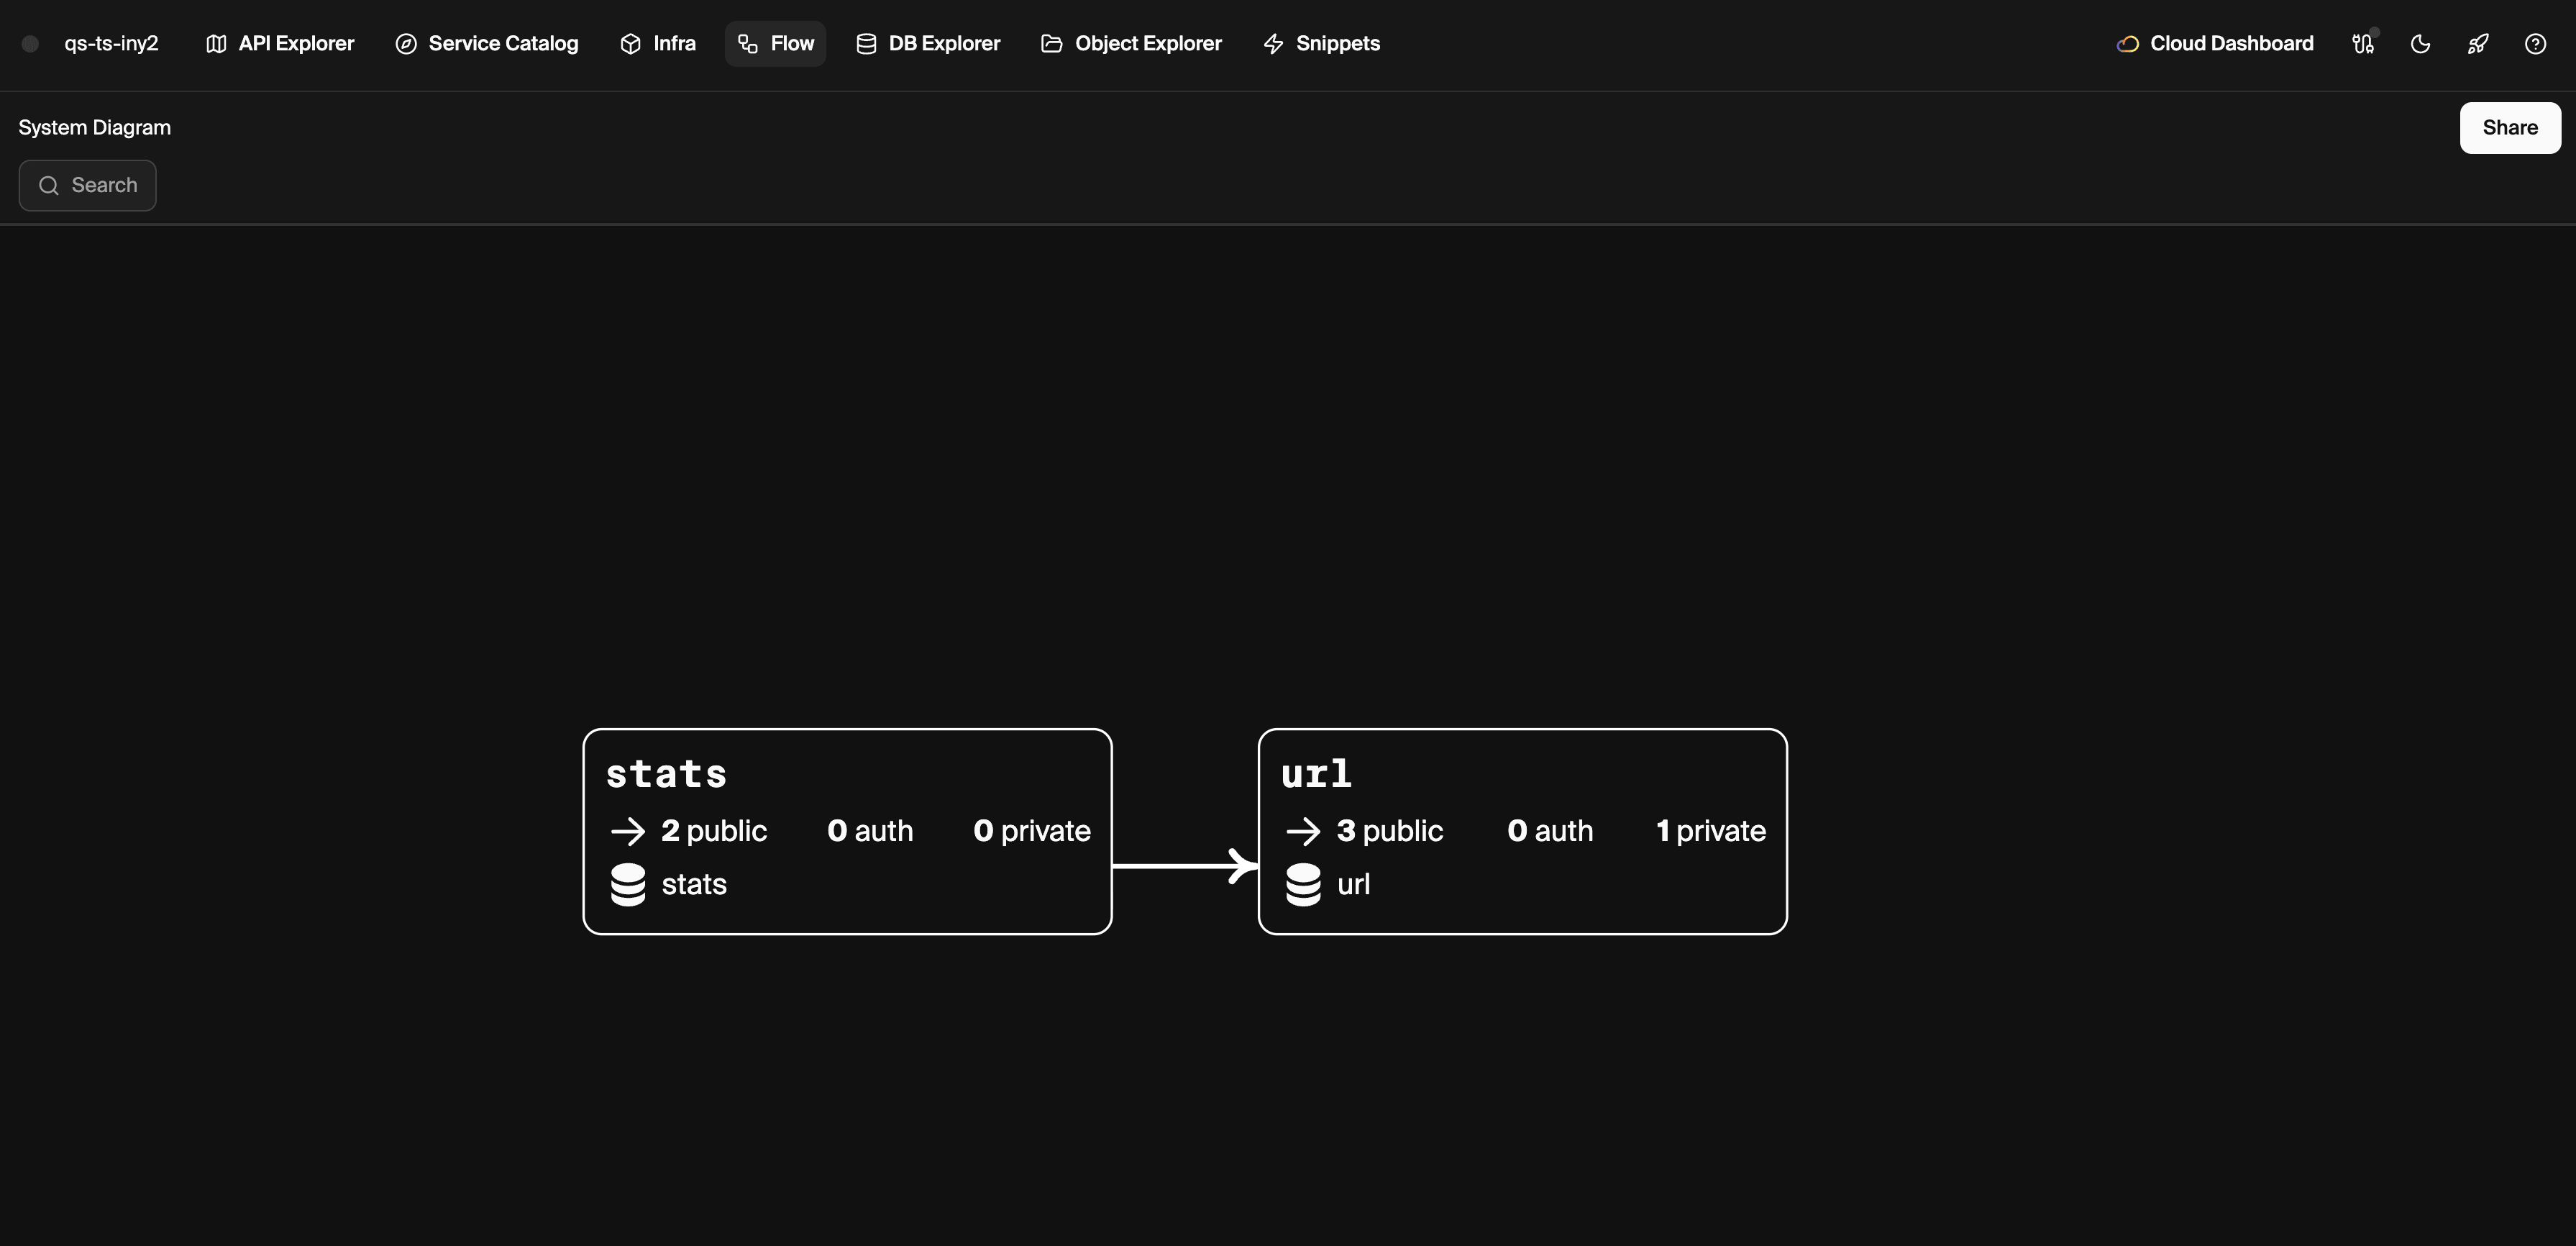Open the pull request icon with notification dot
Screen dimensions: 2576x1246
[2363, 44]
